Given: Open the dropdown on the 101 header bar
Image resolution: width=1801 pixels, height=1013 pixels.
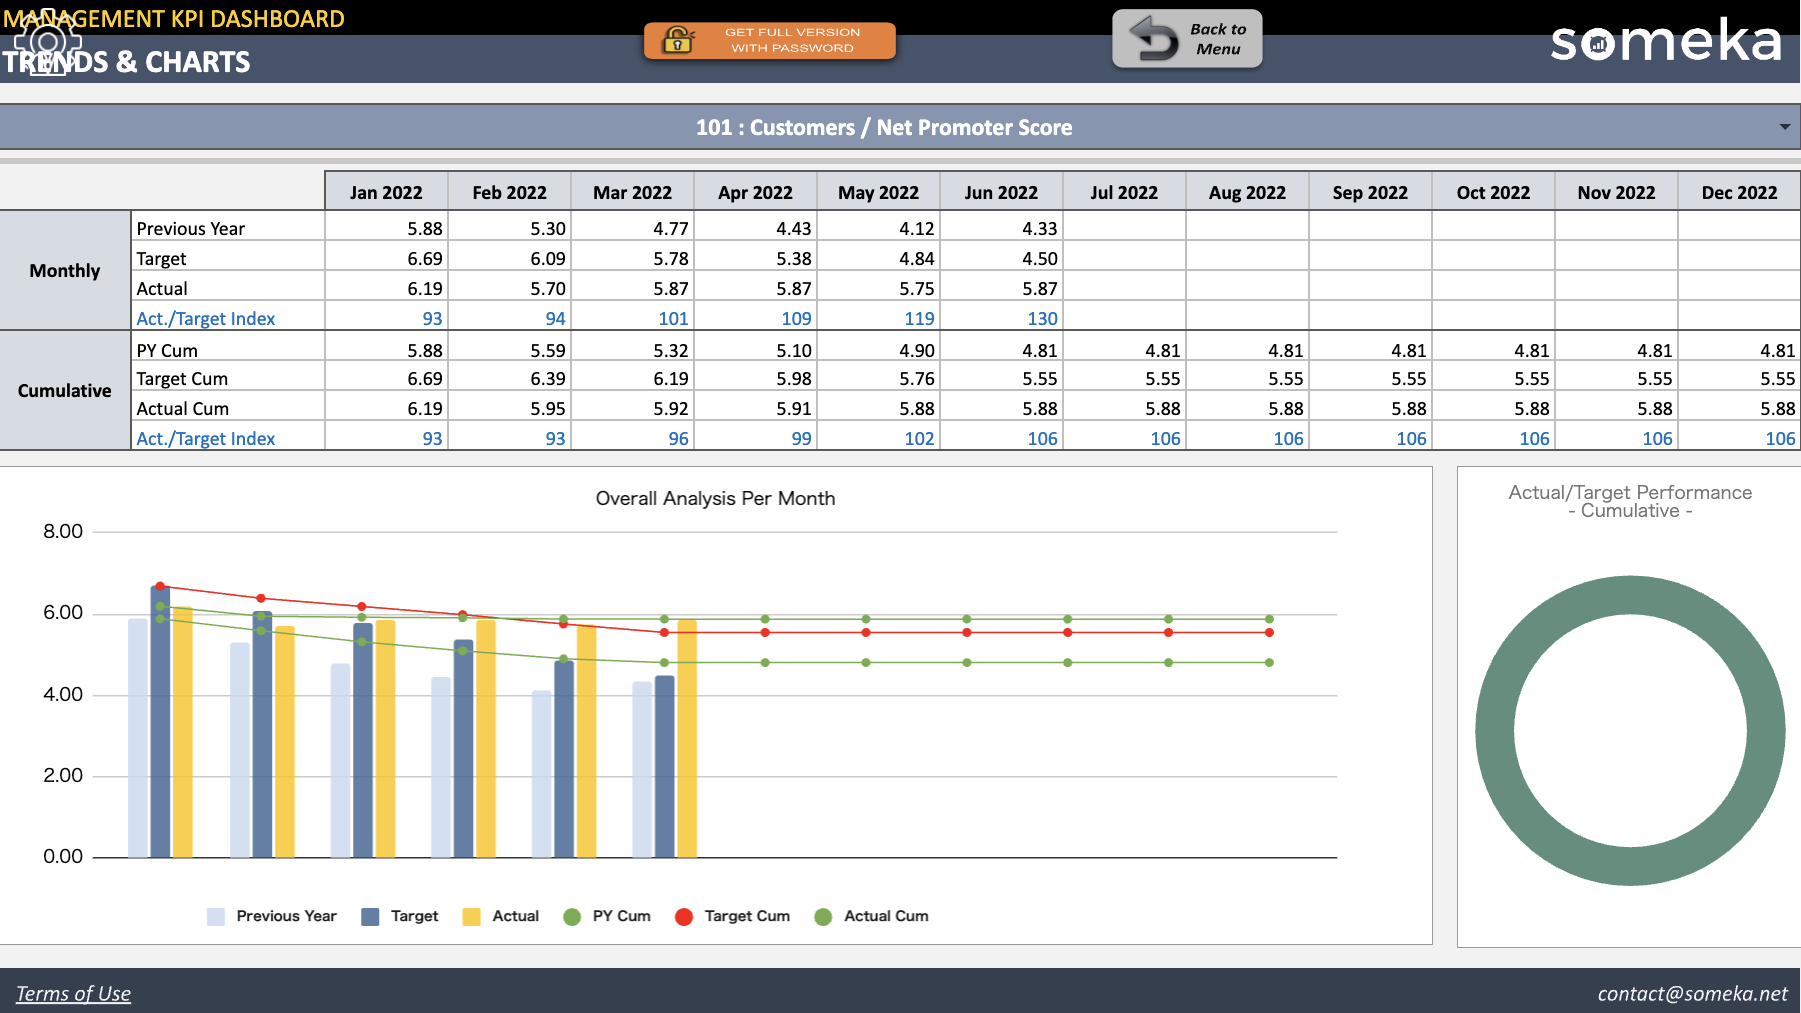Looking at the screenshot, I should (1785, 126).
